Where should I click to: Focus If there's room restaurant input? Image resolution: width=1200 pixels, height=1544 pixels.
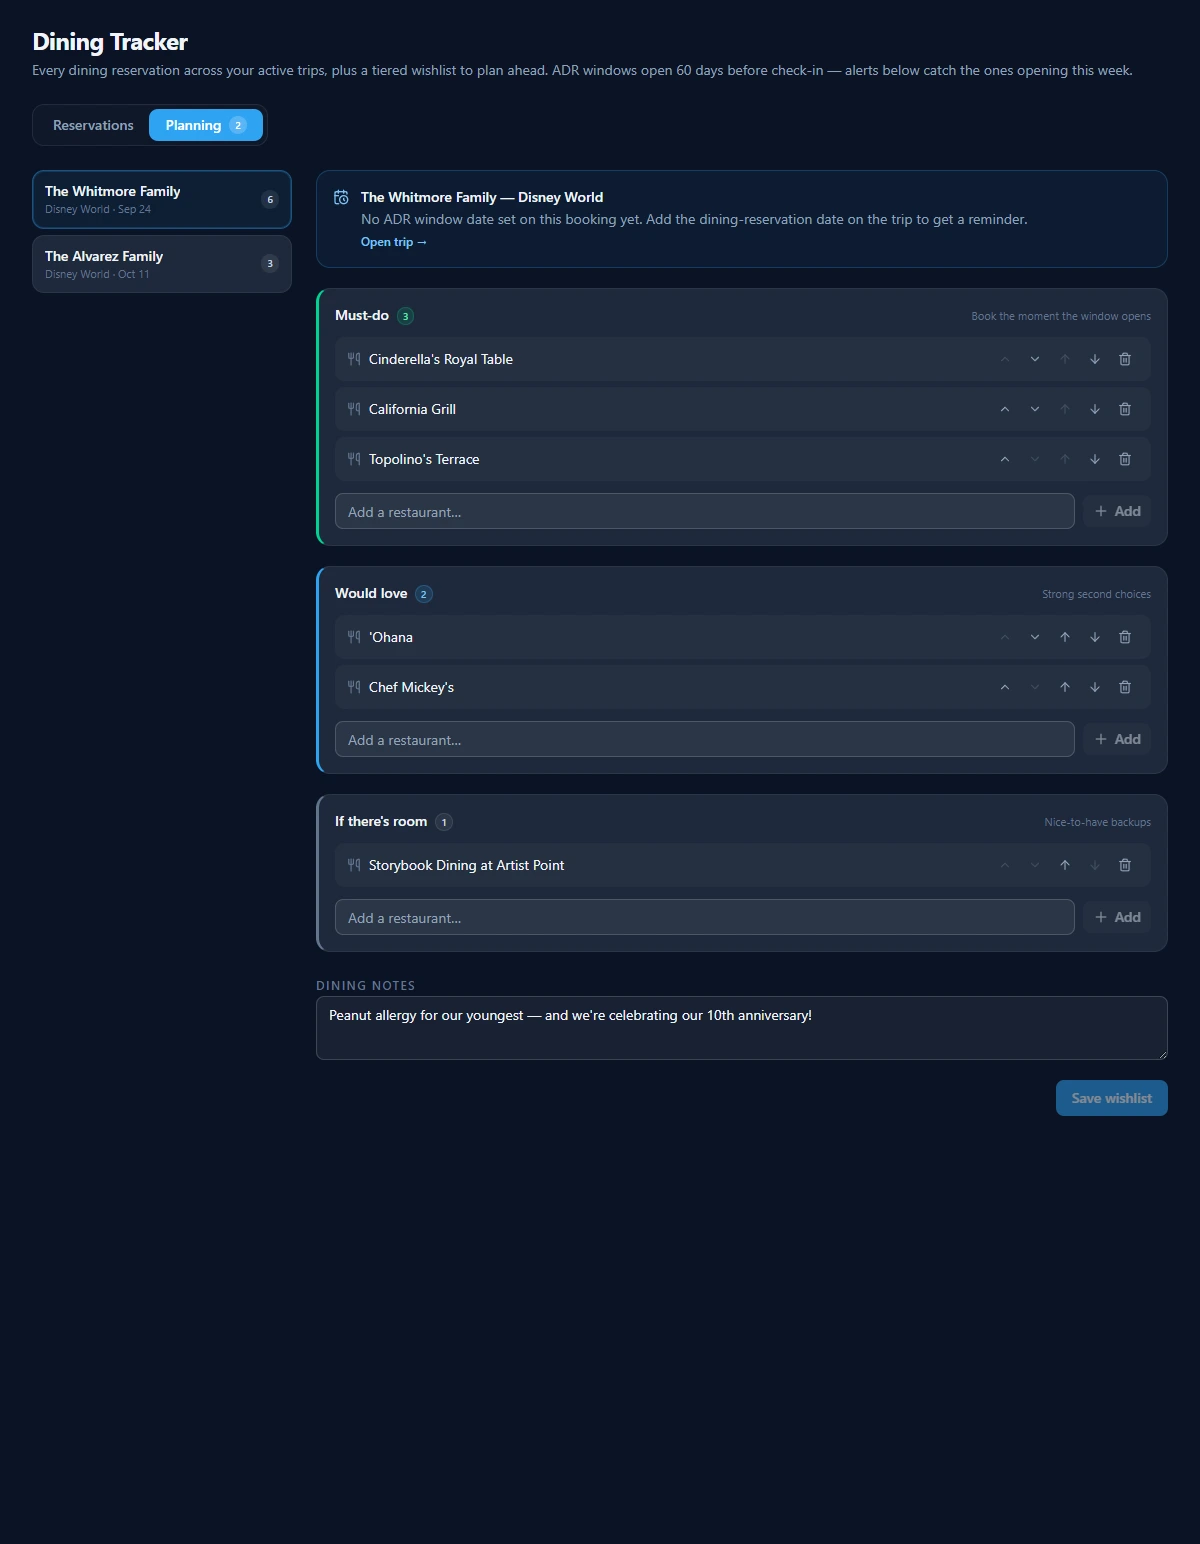click(x=705, y=917)
